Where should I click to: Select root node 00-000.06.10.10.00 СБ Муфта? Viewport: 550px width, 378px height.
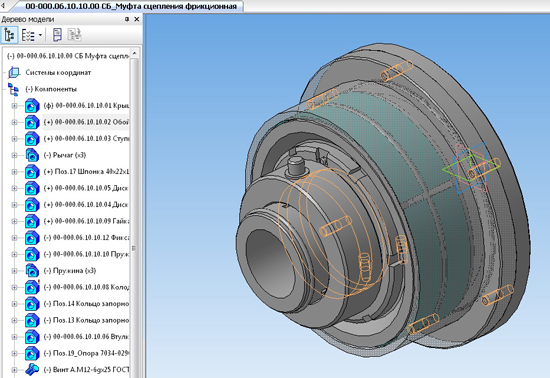pyautogui.click(x=68, y=56)
